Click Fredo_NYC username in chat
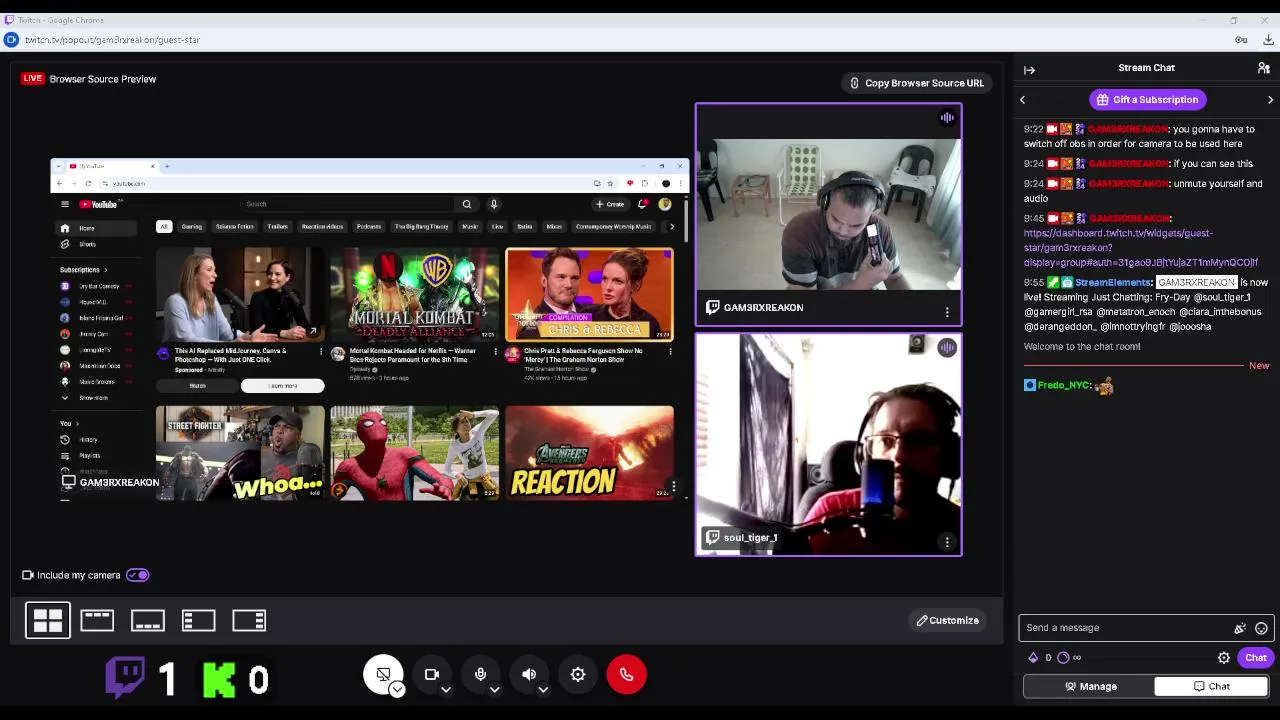This screenshot has height=720, width=1280. tap(1063, 386)
